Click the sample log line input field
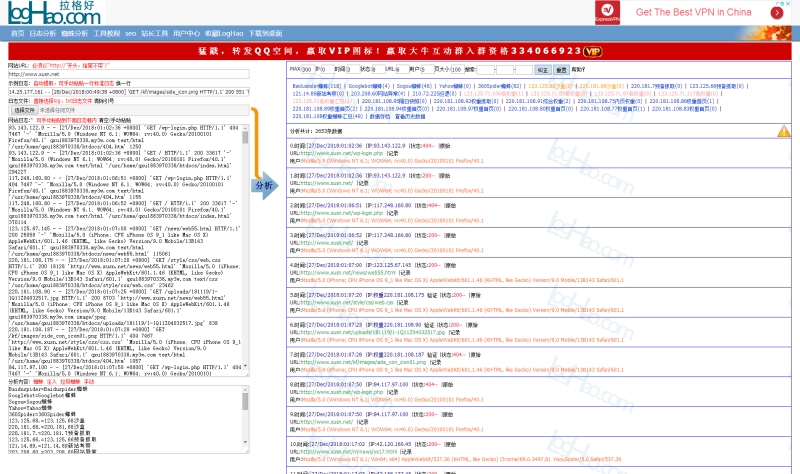The height and width of the screenshot is (474, 800). click(129, 92)
